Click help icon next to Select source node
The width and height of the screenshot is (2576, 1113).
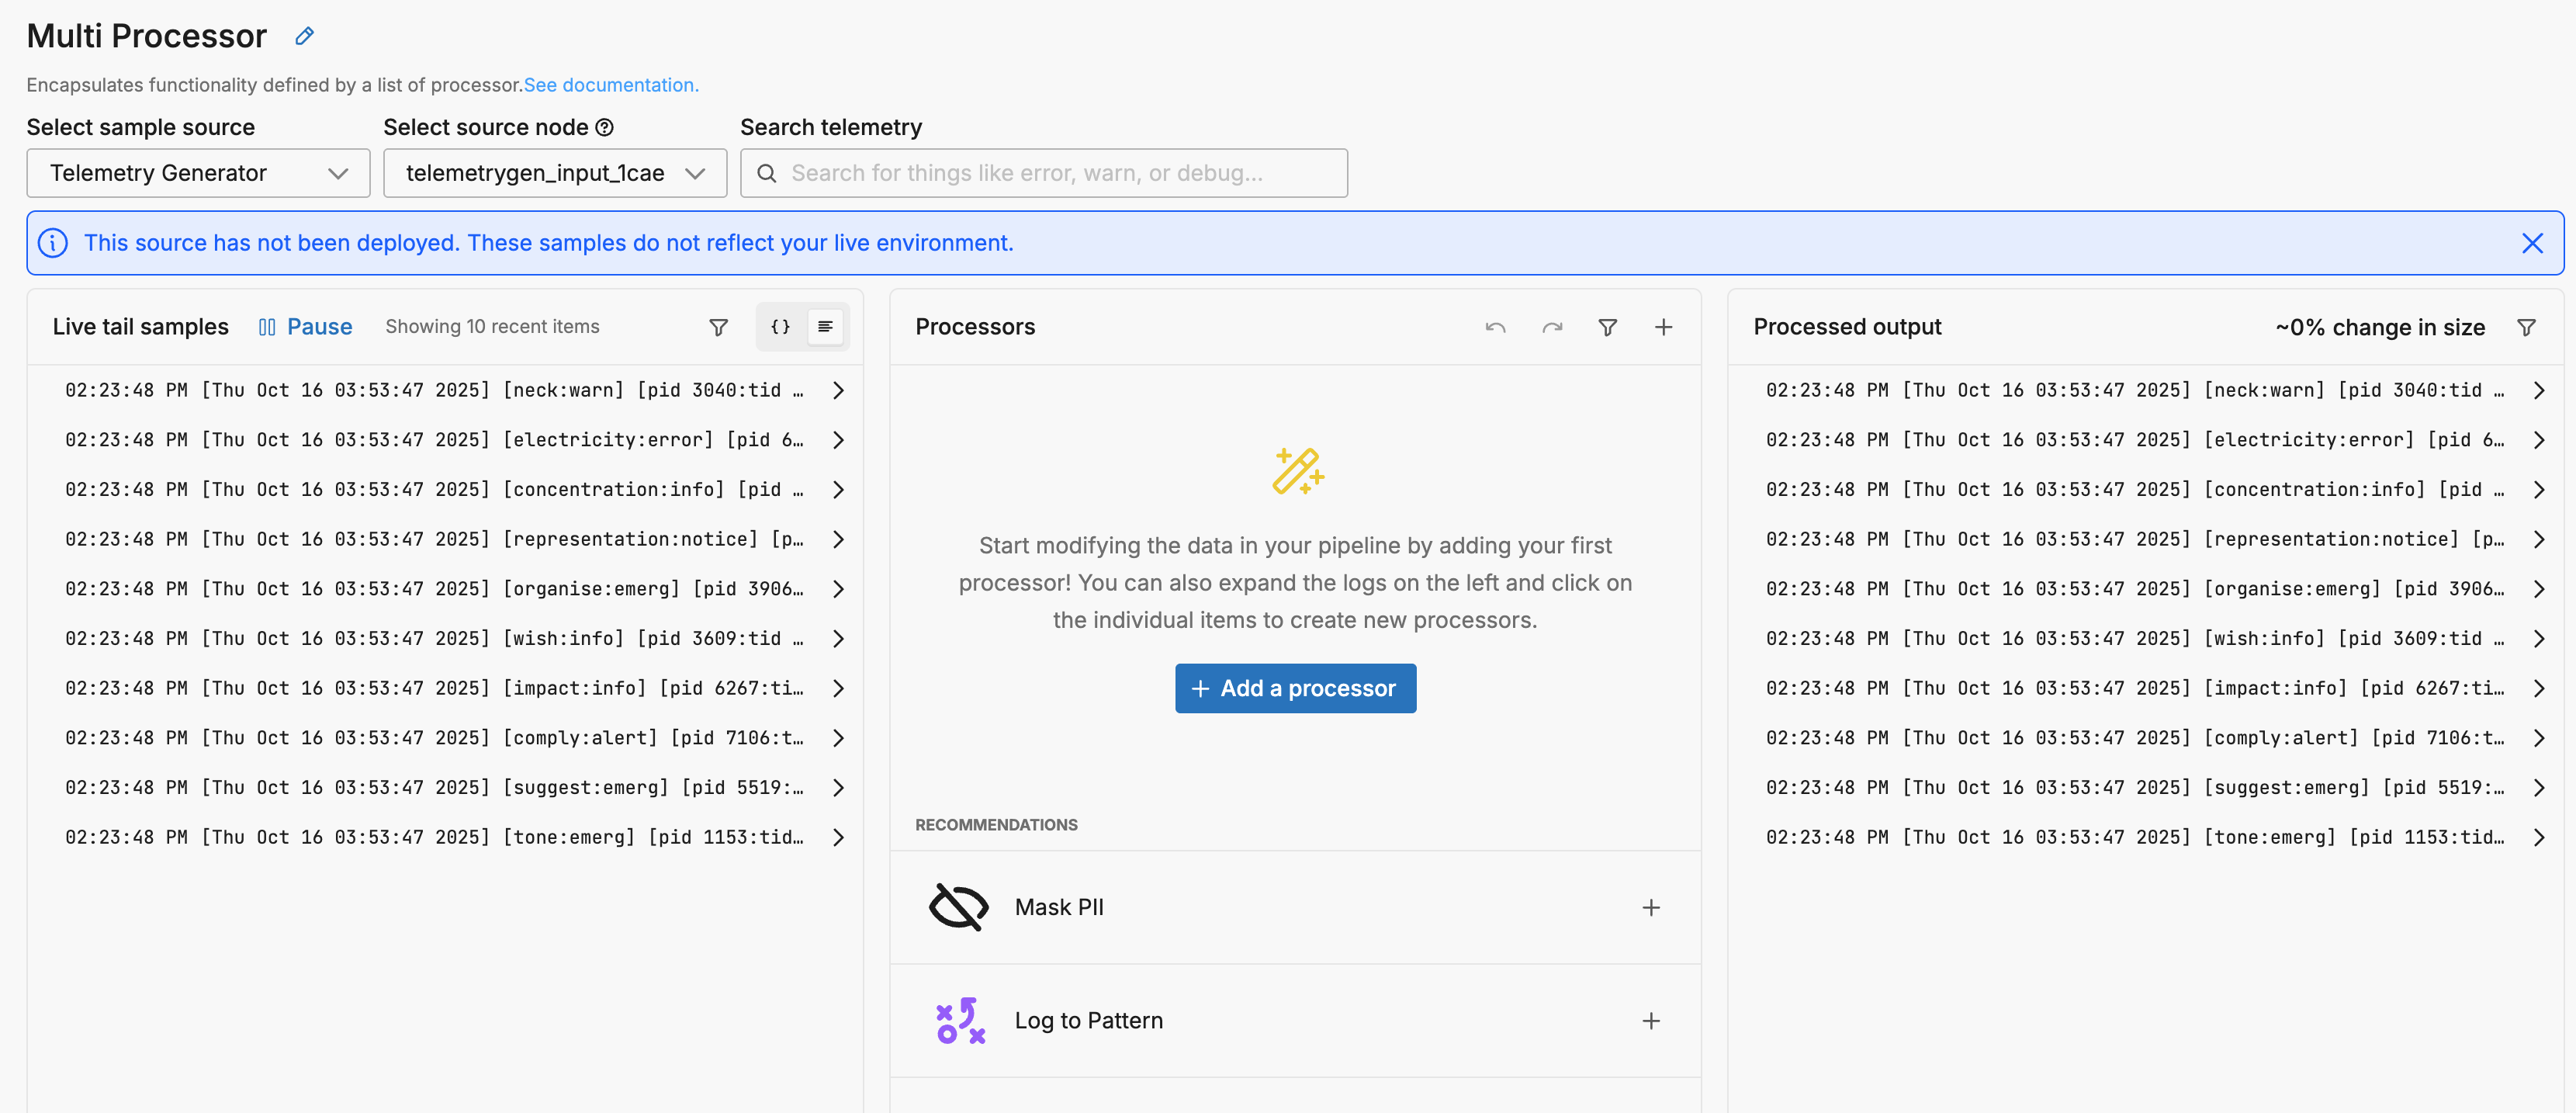click(x=604, y=127)
